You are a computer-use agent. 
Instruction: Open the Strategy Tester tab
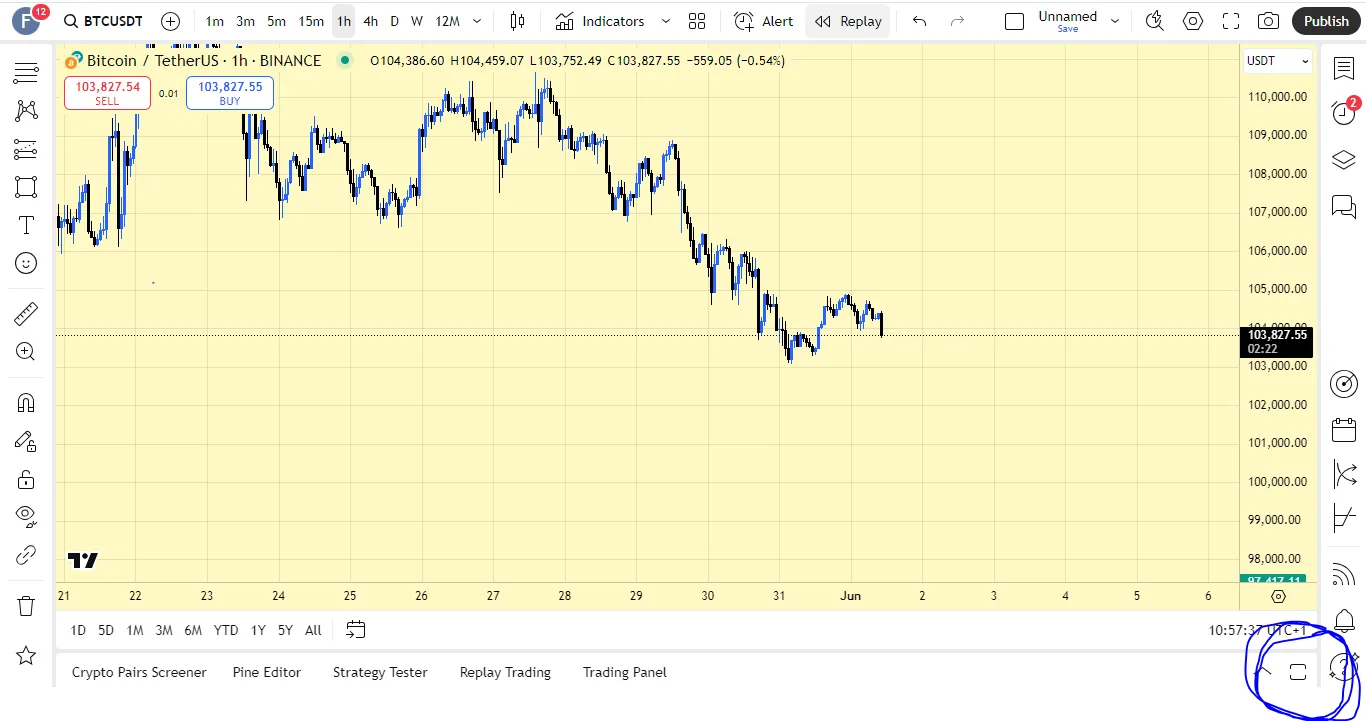point(380,672)
